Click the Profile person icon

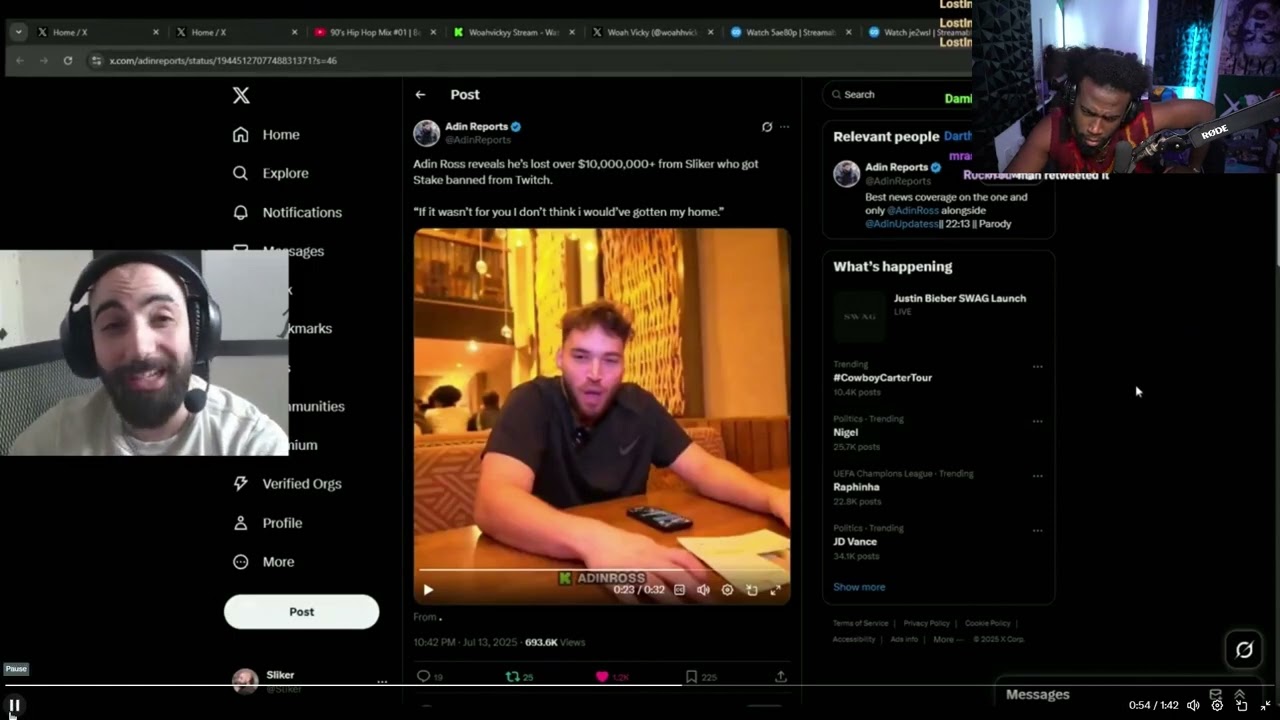(x=240, y=522)
